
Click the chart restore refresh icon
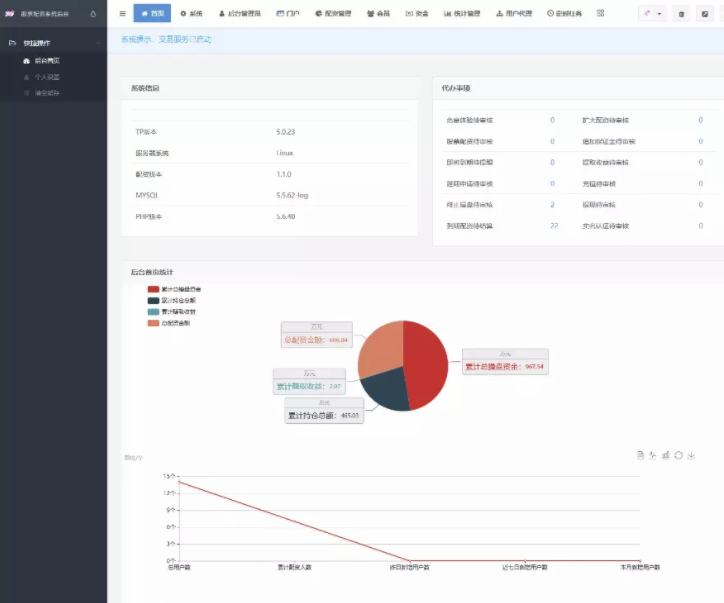point(678,455)
